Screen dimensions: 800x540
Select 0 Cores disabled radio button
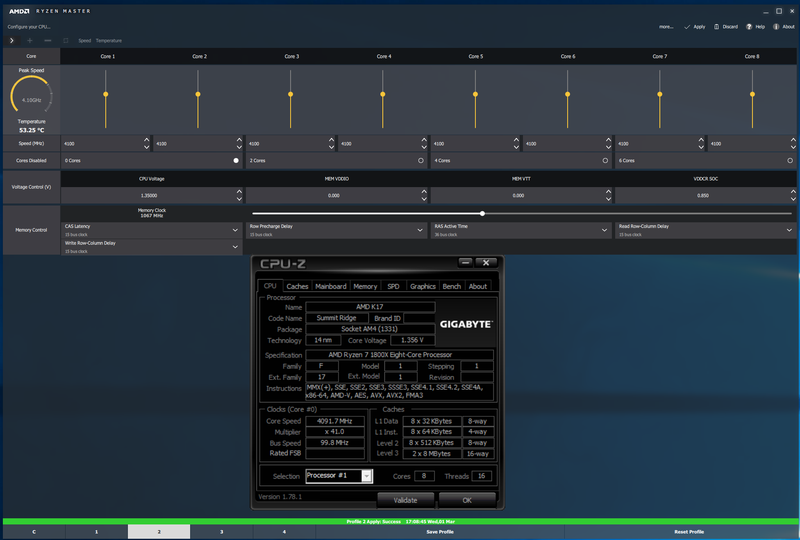(x=236, y=160)
